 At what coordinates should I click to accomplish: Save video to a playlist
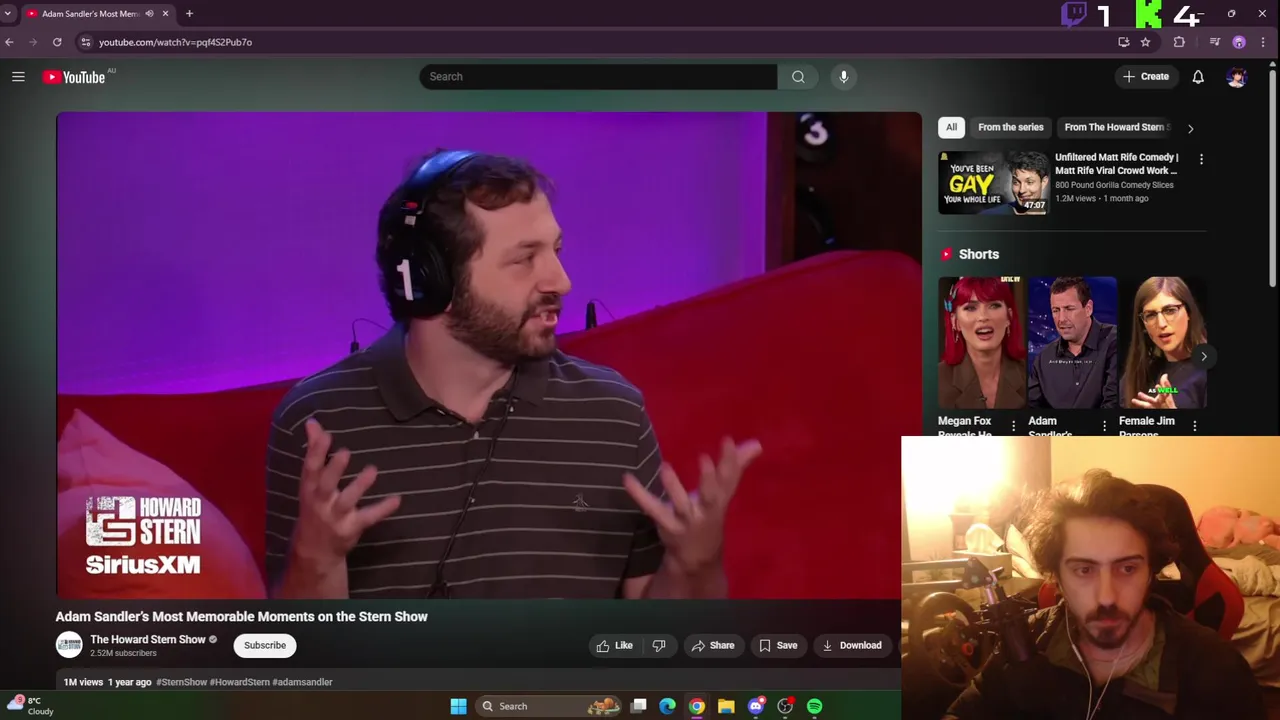(x=778, y=645)
